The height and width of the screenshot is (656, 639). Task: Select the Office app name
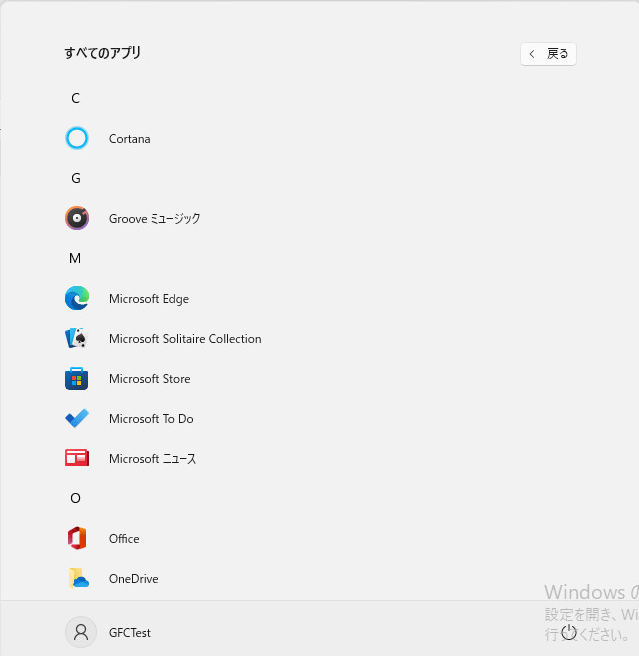click(124, 538)
